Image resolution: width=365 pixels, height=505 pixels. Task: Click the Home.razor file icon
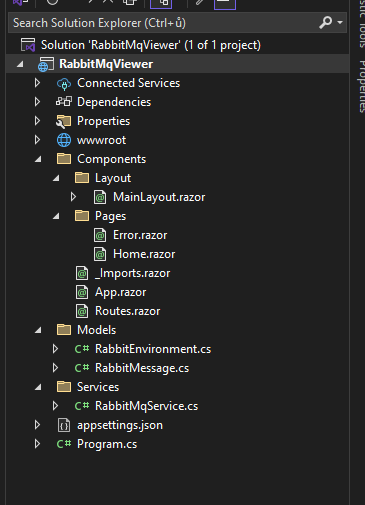100,254
